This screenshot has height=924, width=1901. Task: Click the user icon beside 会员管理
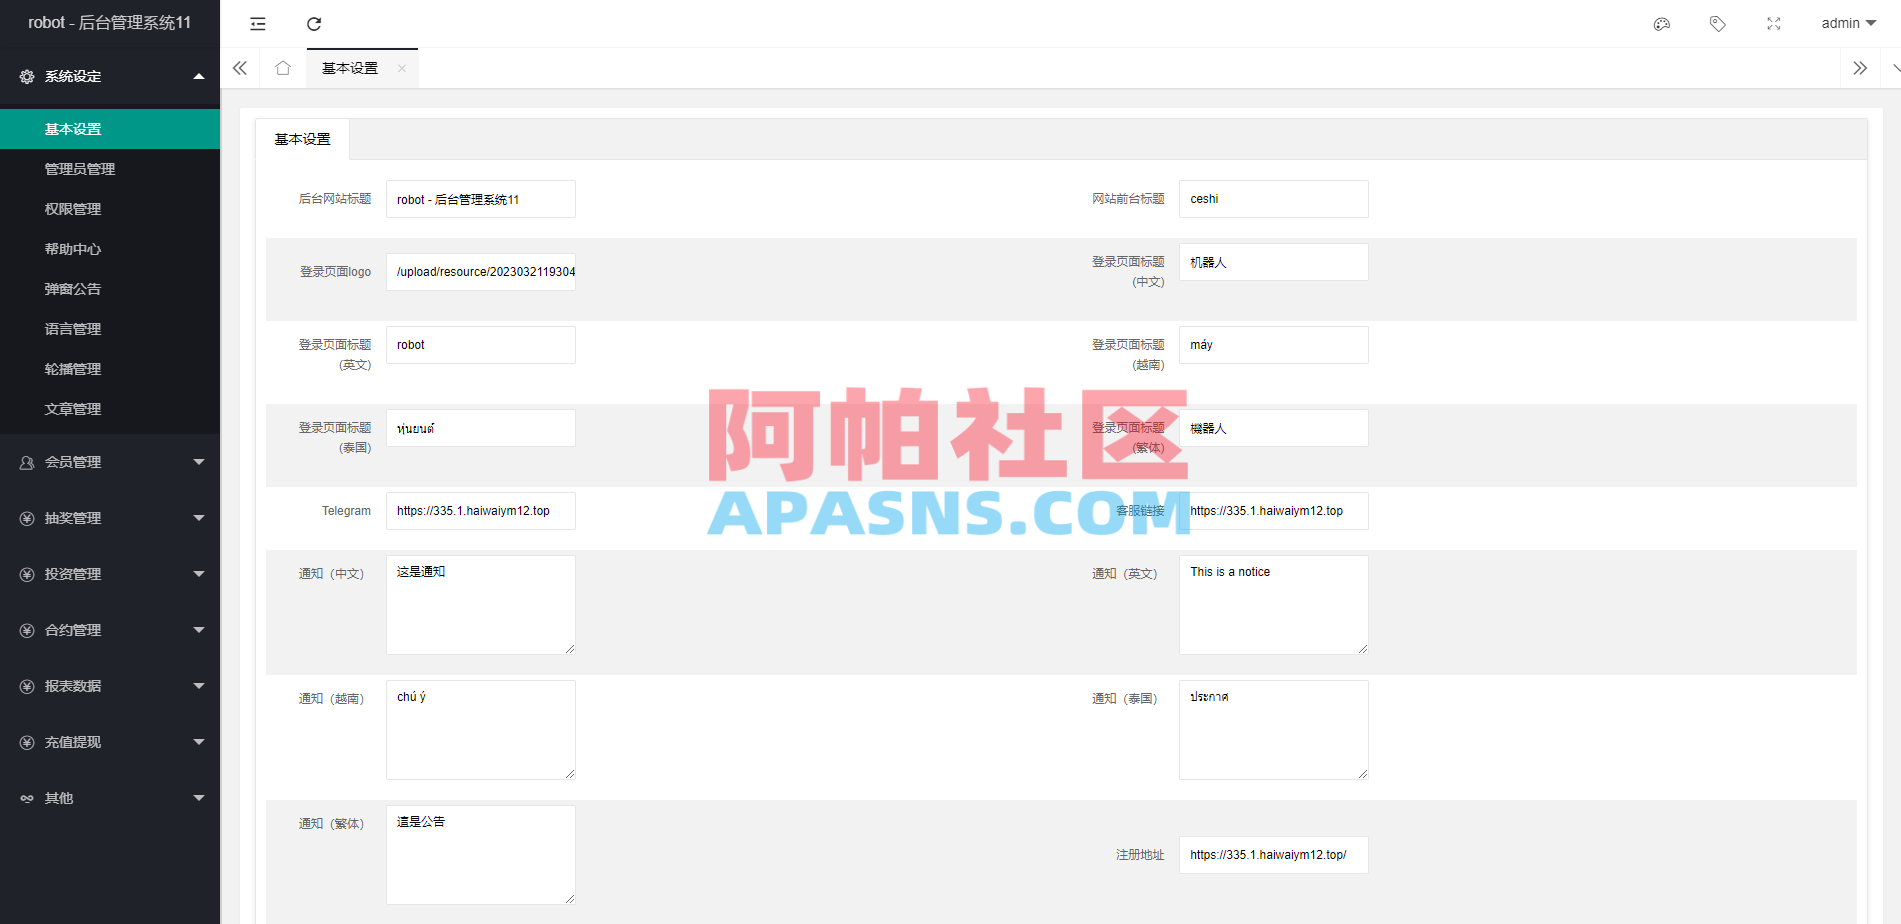coord(26,461)
